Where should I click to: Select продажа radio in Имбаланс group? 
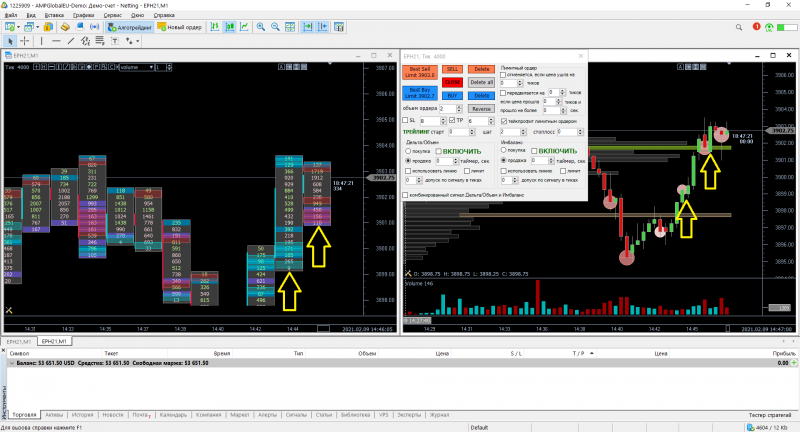[x=504, y=160]
